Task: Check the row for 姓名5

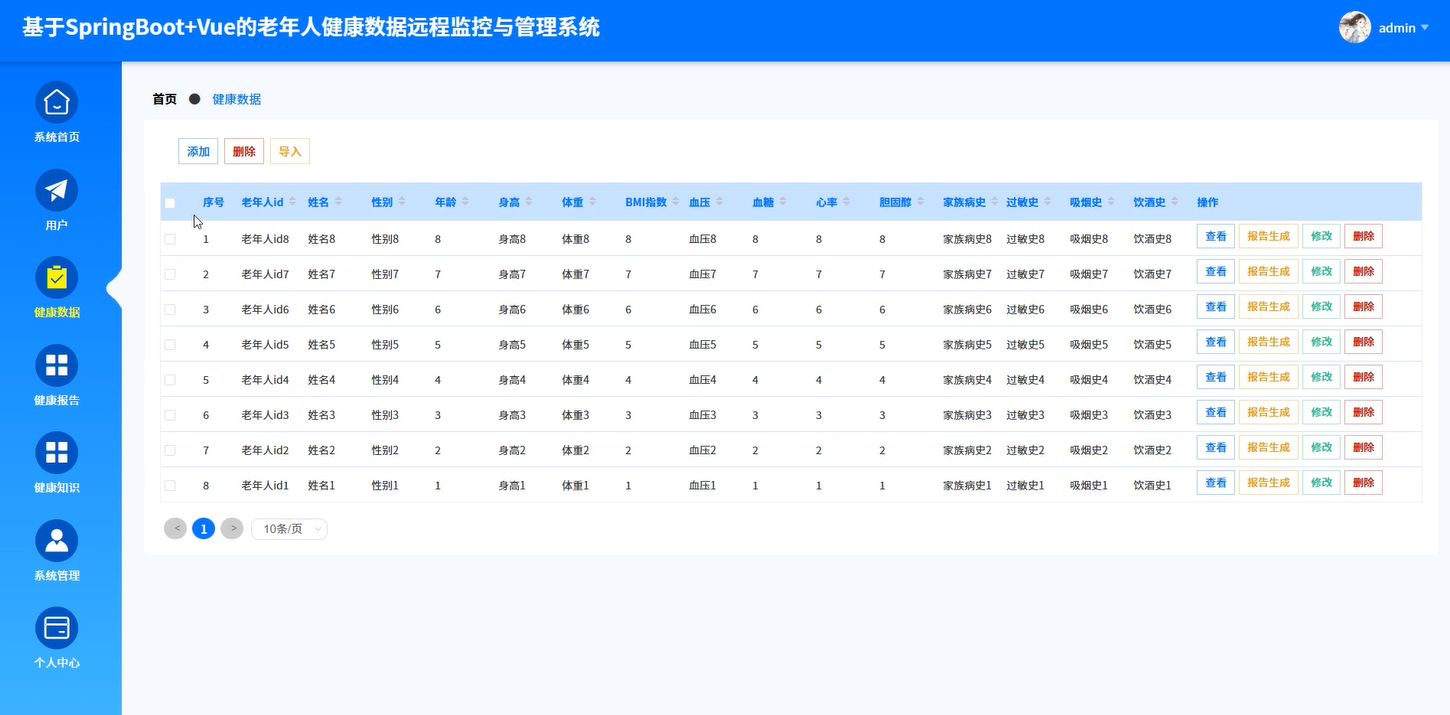Action: pyautogui.click(x=170, y=344)
